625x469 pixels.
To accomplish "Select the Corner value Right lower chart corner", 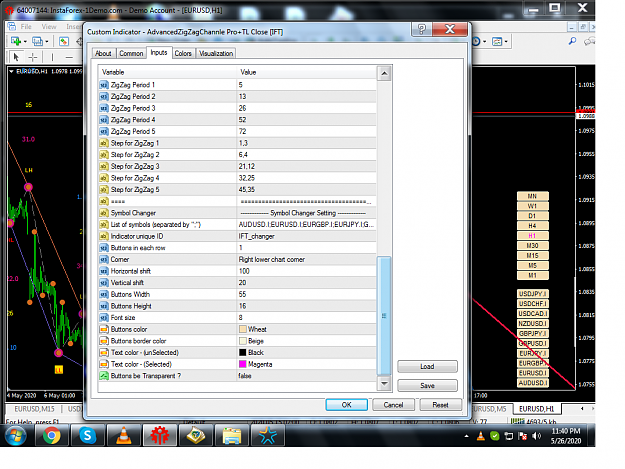I will coord(306,259).
